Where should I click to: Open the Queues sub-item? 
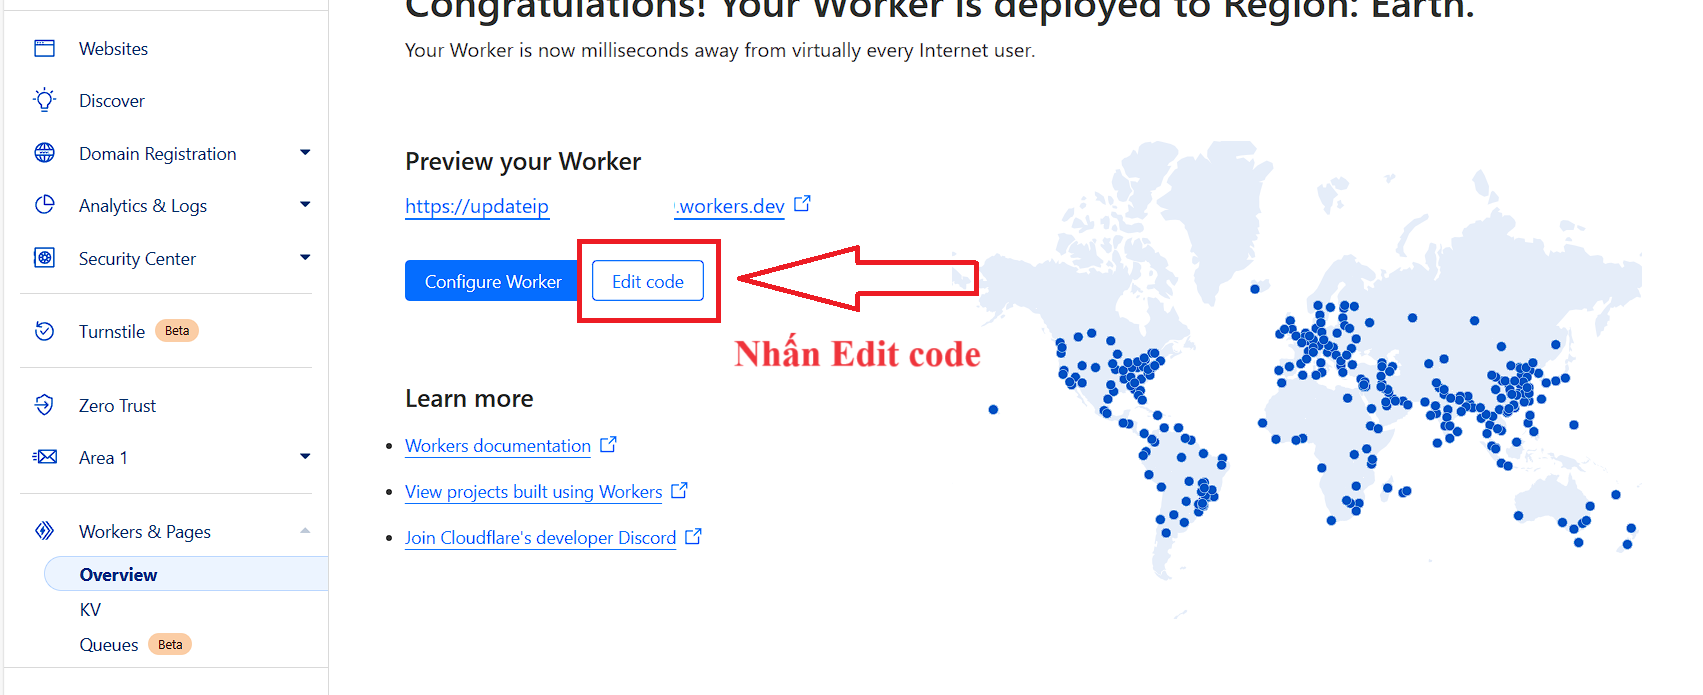point(109,645)
